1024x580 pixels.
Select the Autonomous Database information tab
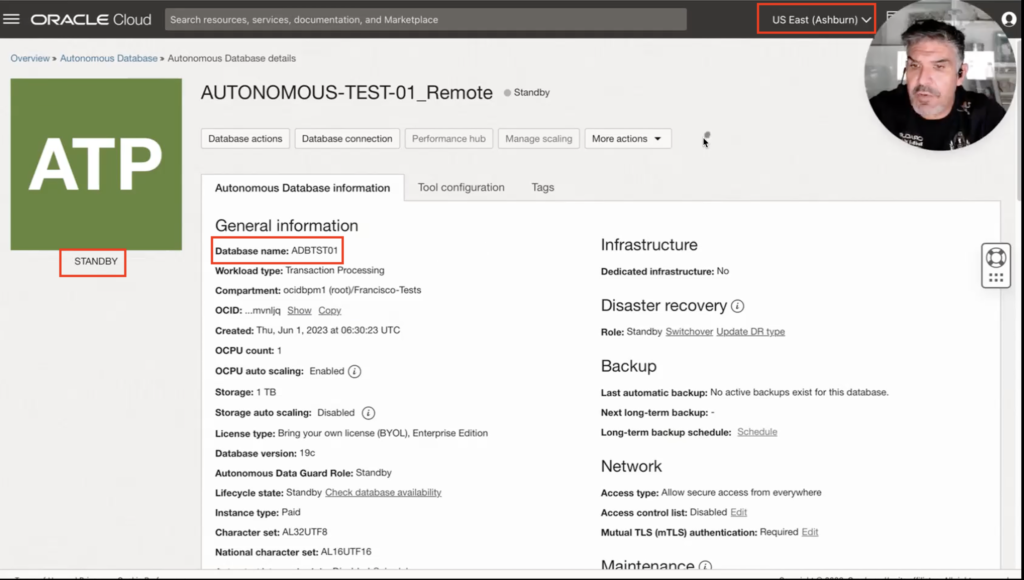(302, 188)
